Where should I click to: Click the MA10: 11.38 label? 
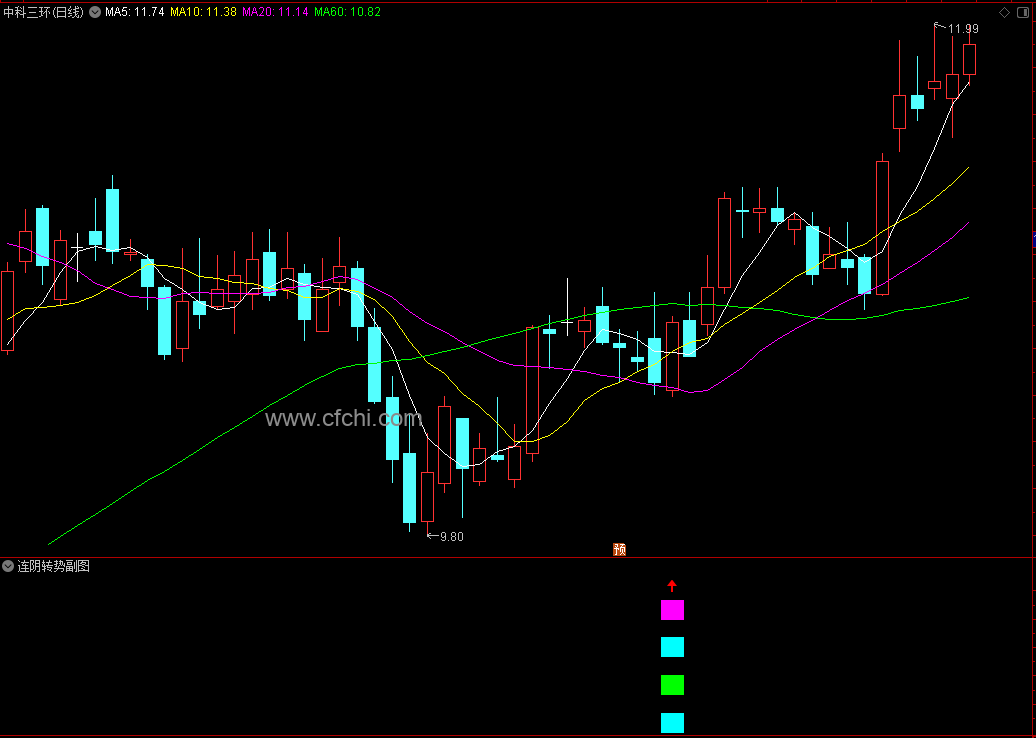pos(204,12)
